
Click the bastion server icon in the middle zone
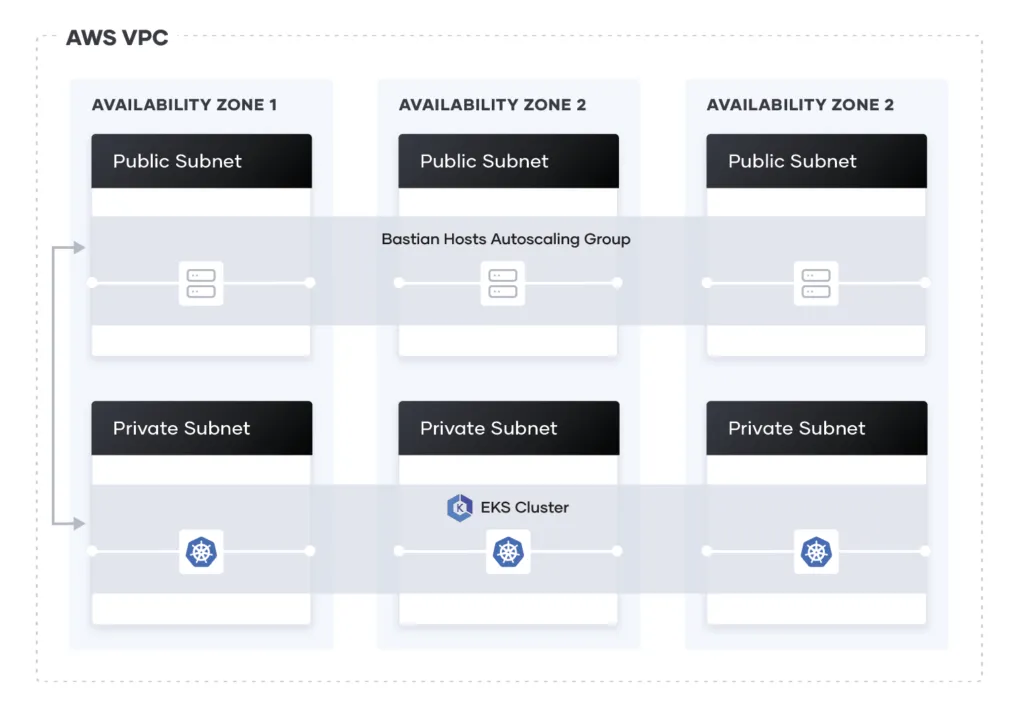click(x=503, y=283)
